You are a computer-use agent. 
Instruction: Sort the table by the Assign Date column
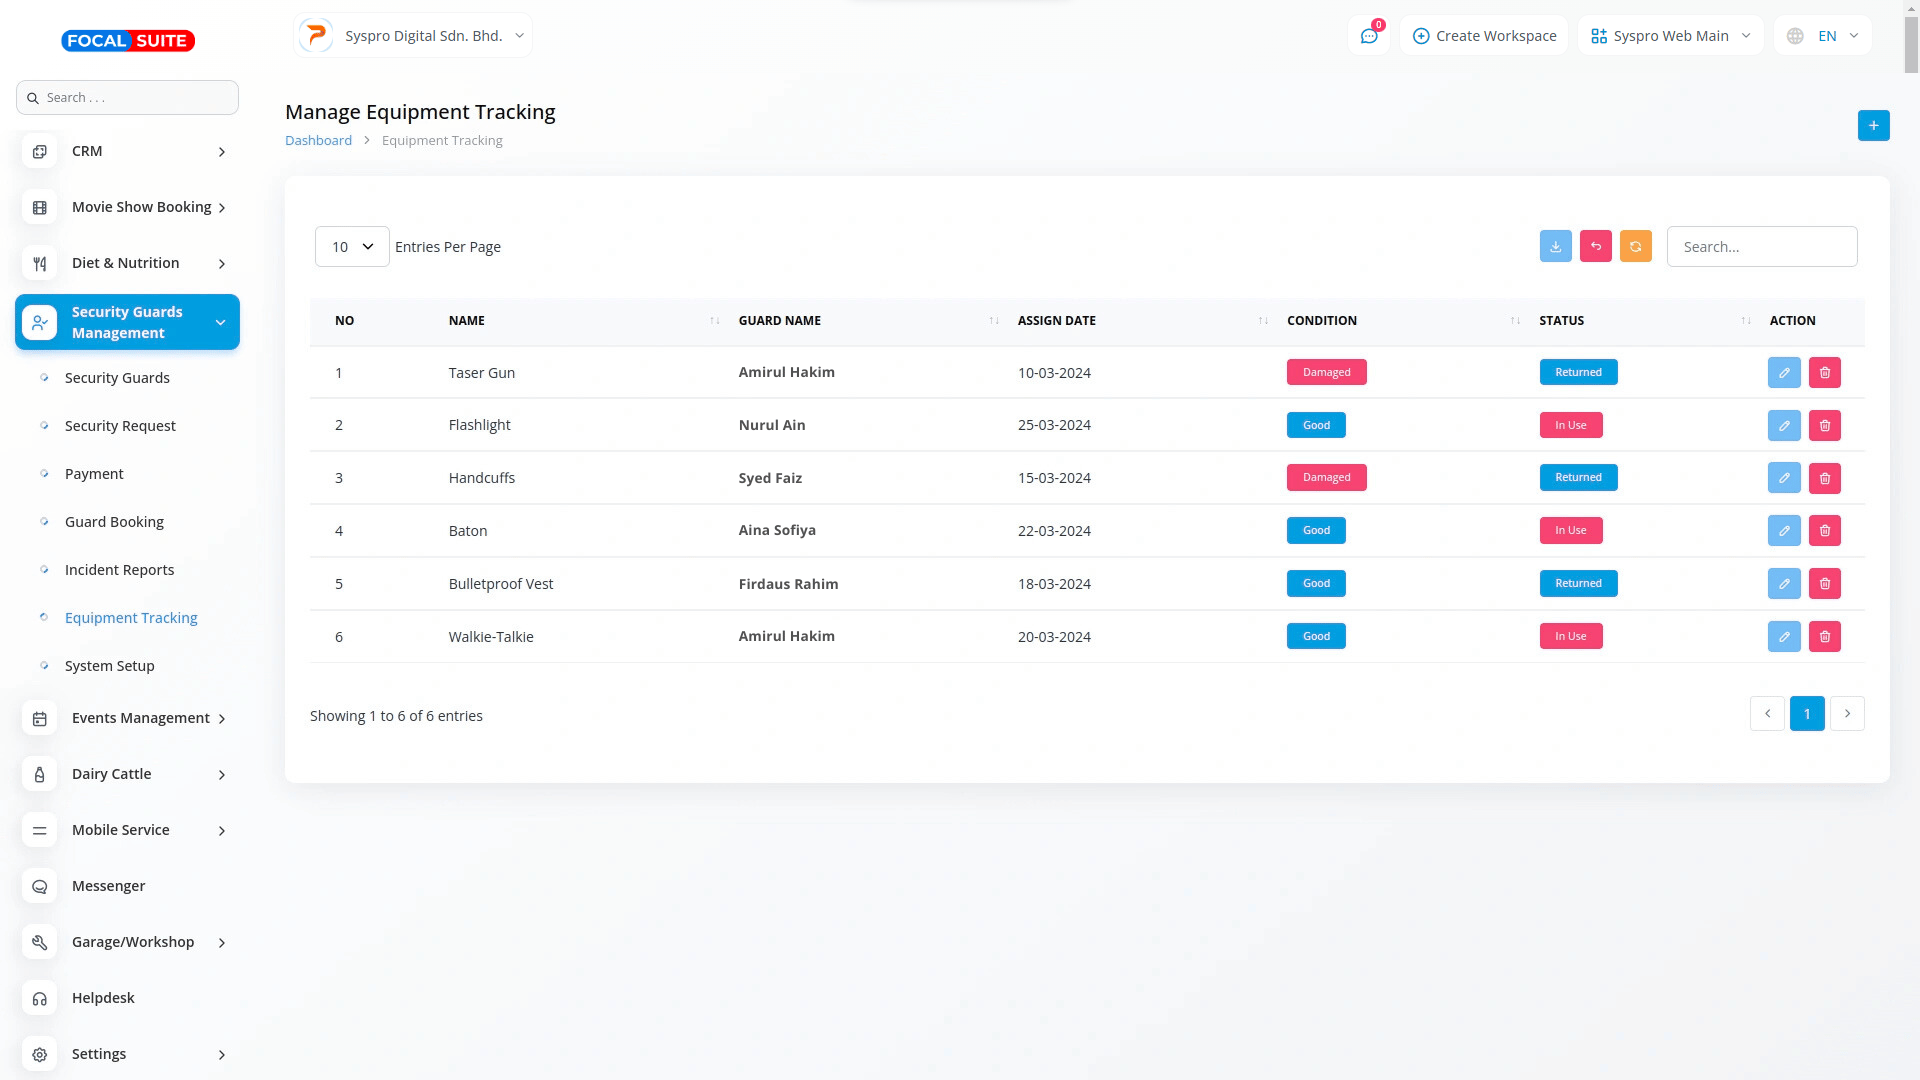click(1056, 321)
